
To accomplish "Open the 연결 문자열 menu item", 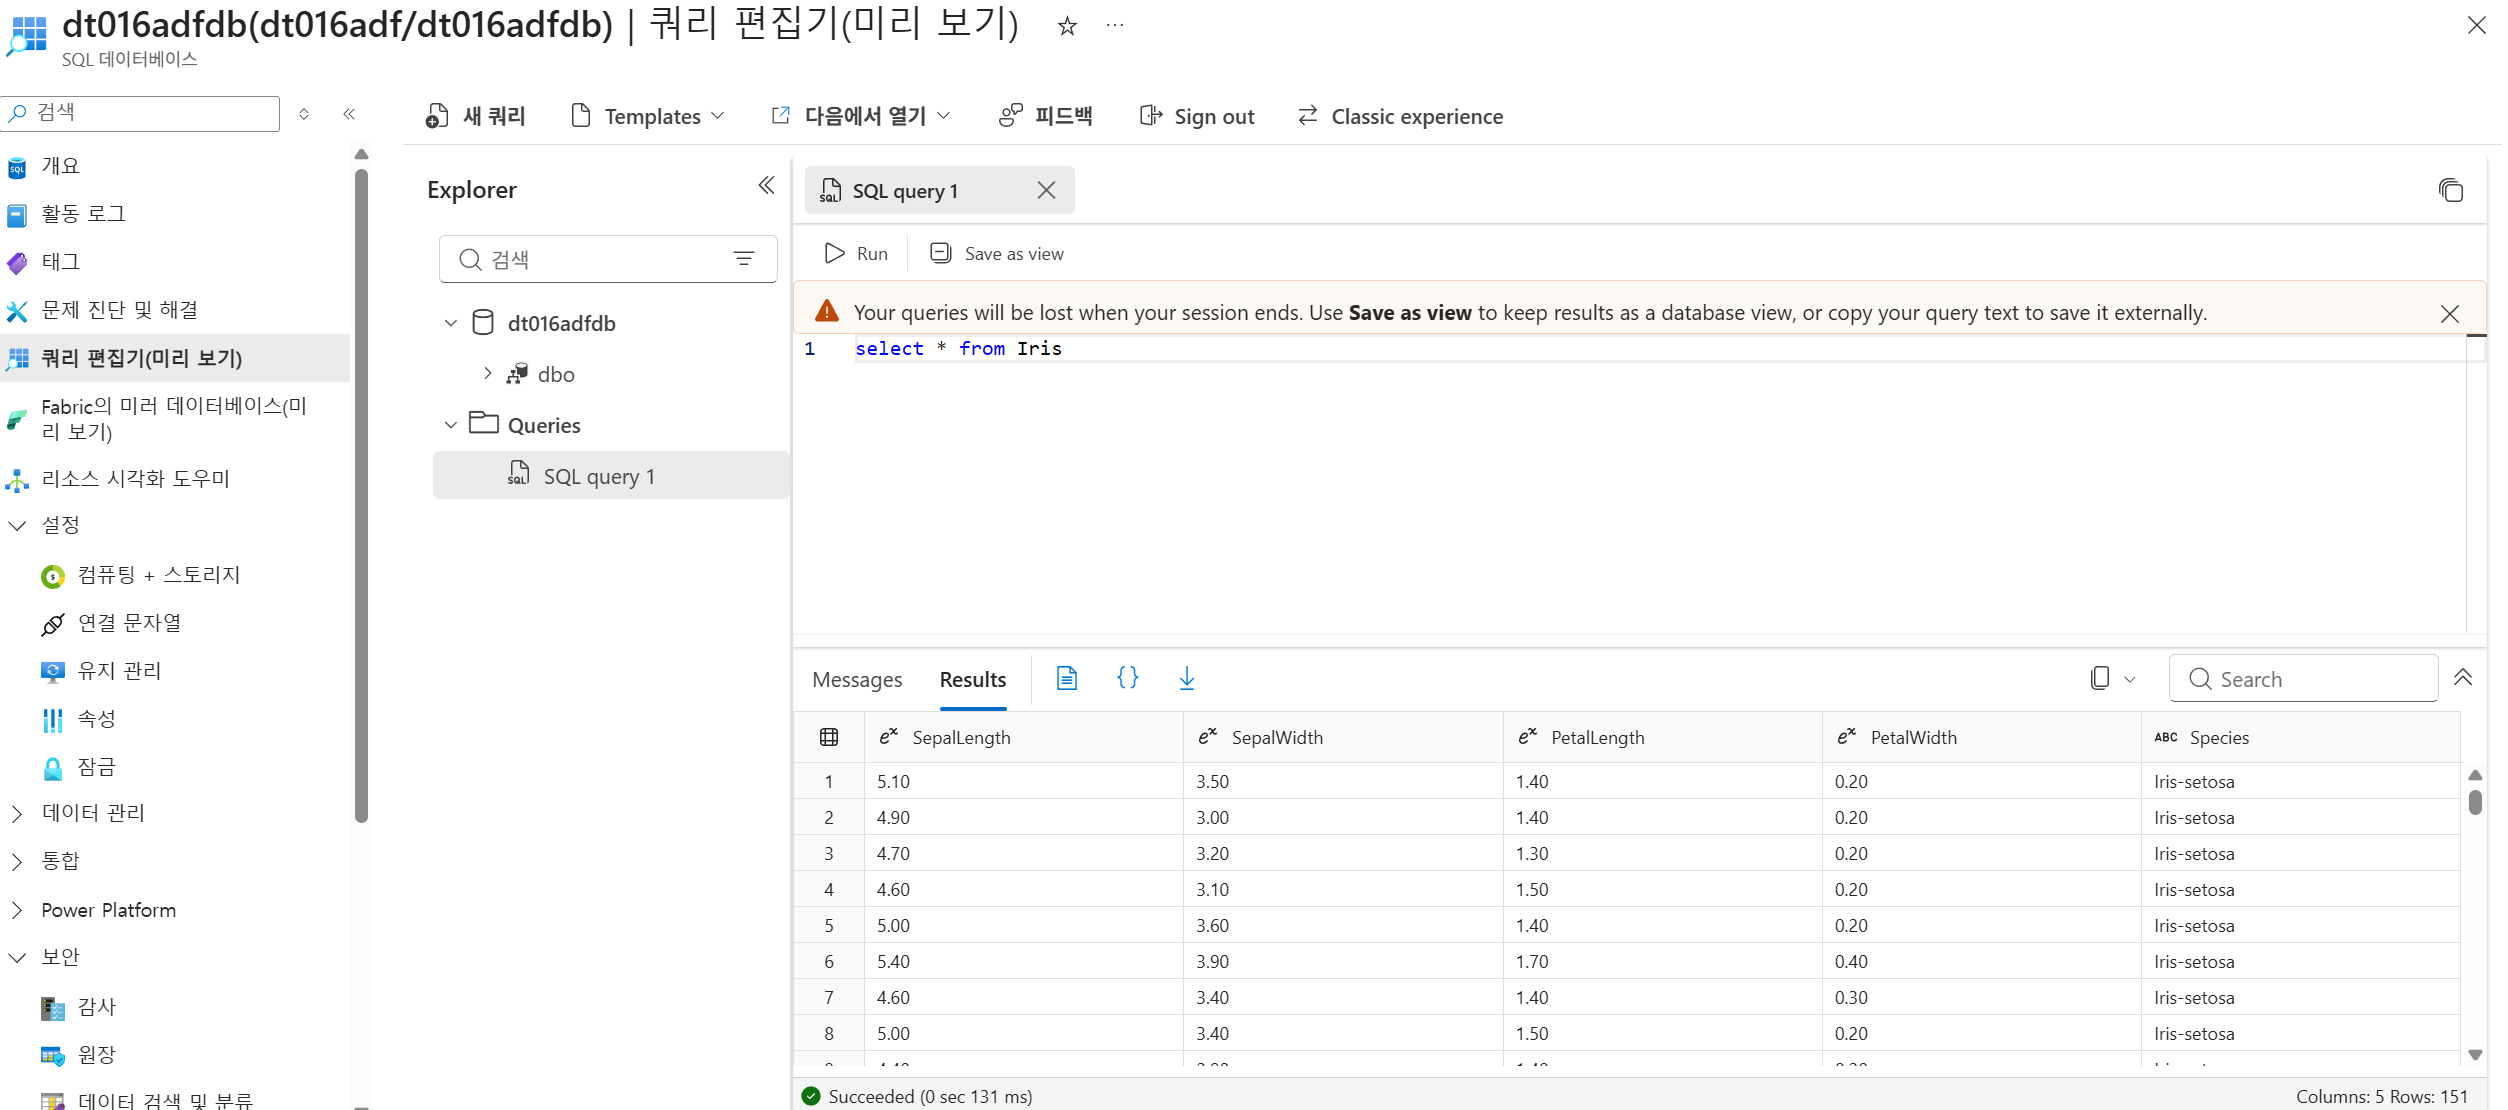I will click(x=130, y=623).
